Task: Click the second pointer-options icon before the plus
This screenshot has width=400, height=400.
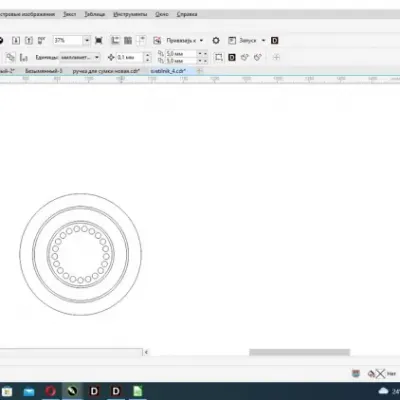Action: 257,57
